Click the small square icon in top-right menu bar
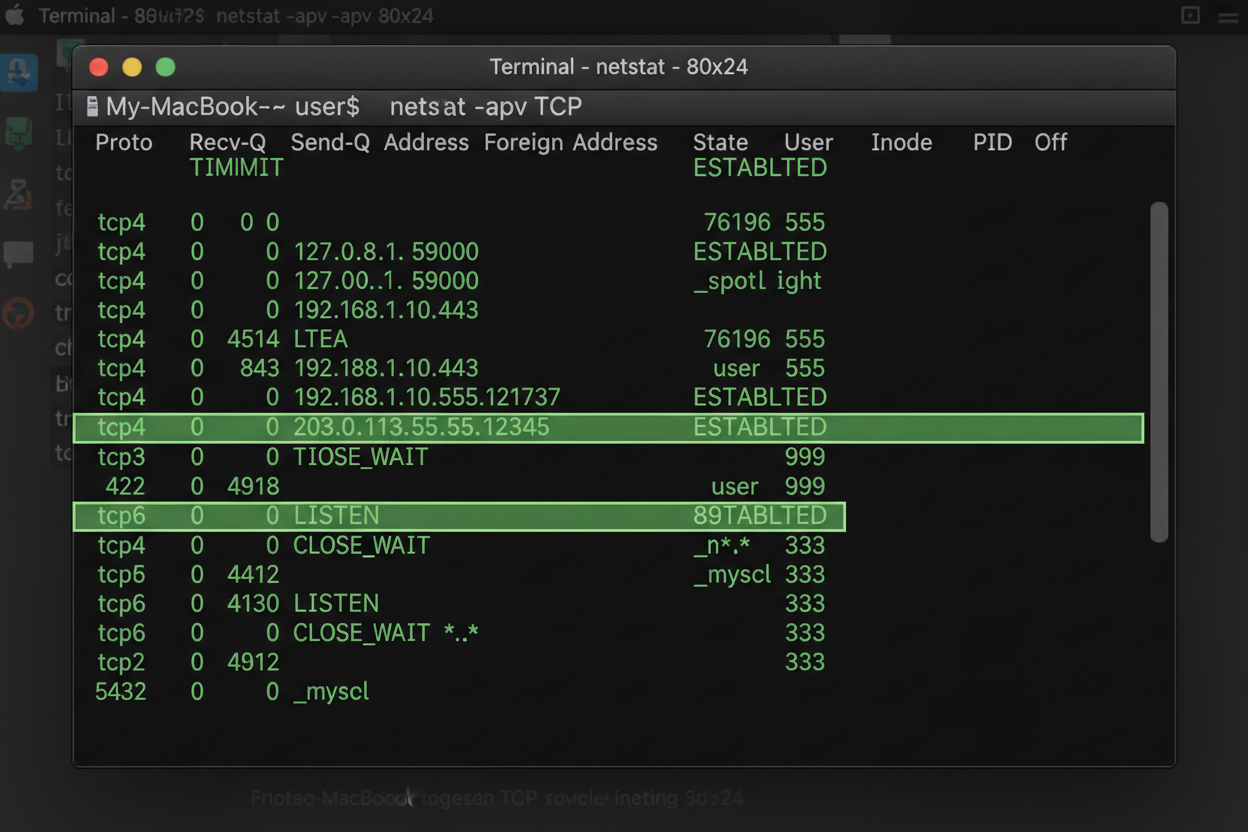1248x832 pixels. tap(1190, 16)
